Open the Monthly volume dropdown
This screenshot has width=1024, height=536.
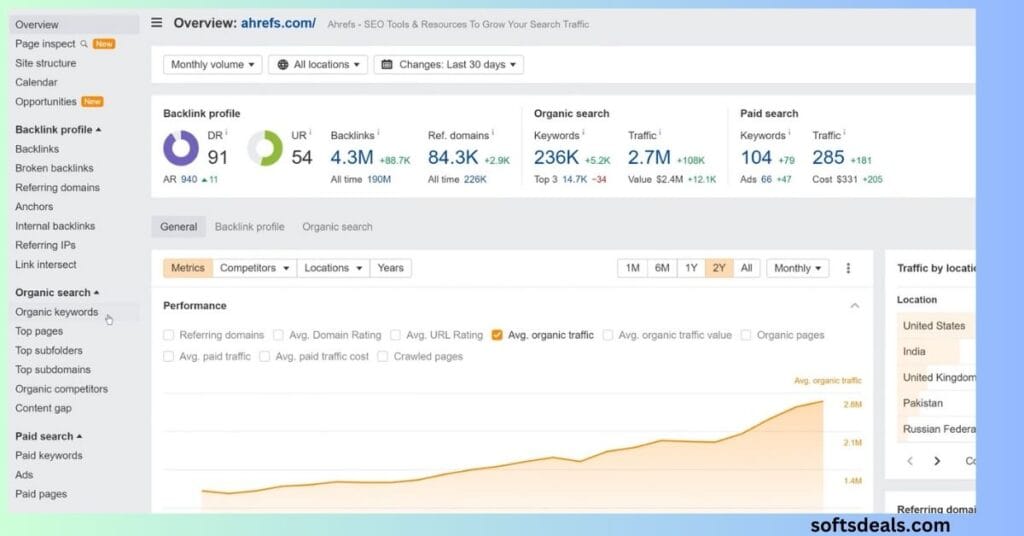[x=212, y=65]
